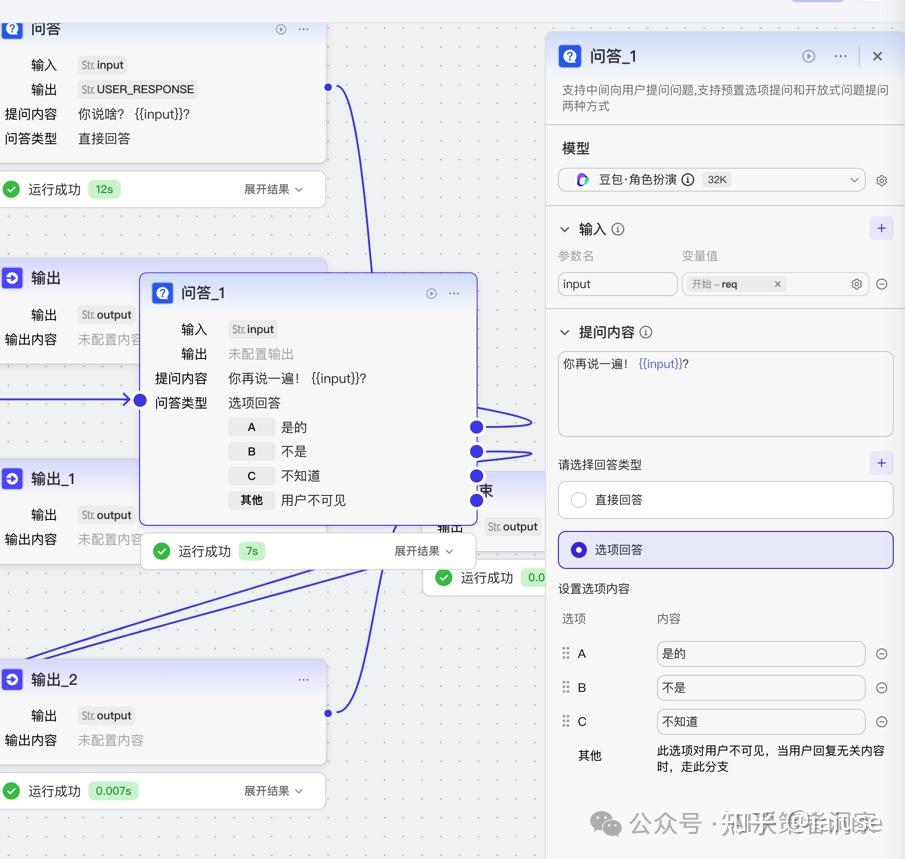Select the 选项回答 radio option
This screenshot has width=905, height=859.
tap(579, 549)
